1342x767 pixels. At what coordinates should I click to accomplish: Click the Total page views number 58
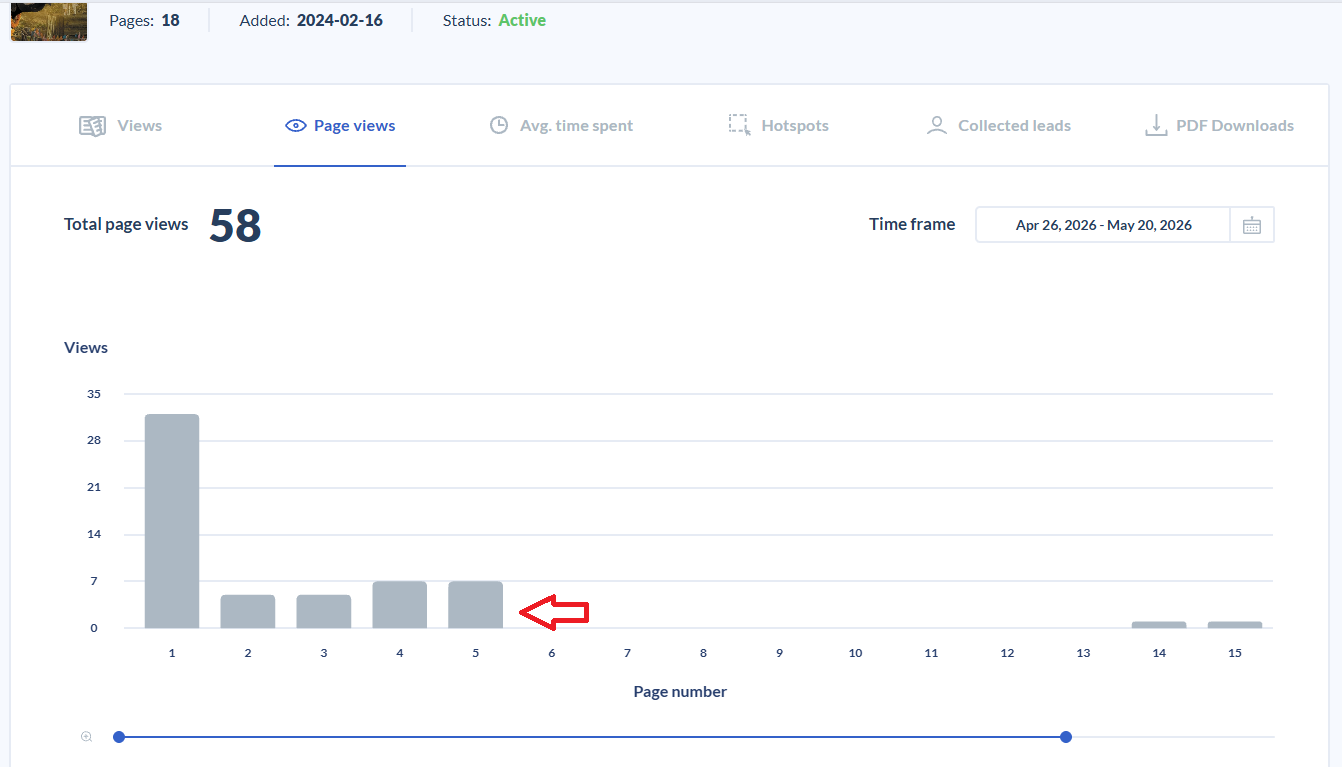235,226
